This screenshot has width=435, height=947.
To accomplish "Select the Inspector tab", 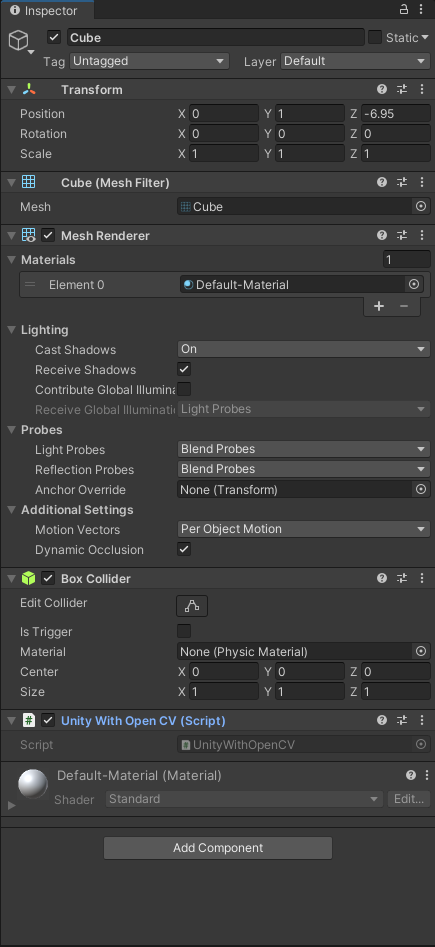I will point(47,10).
